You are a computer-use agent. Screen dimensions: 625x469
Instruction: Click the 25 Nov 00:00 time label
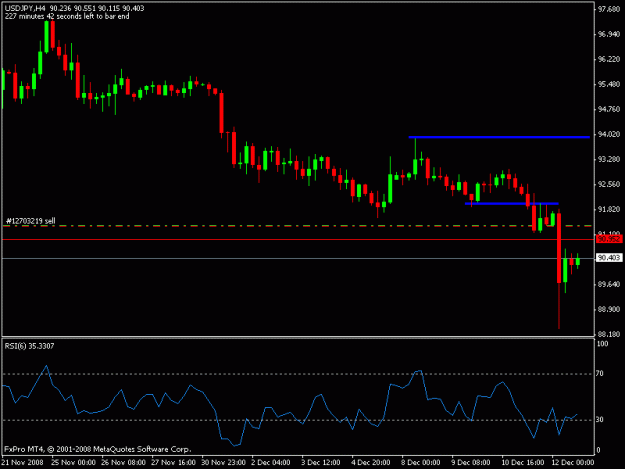pyautogui.click(x=73, y=462)
